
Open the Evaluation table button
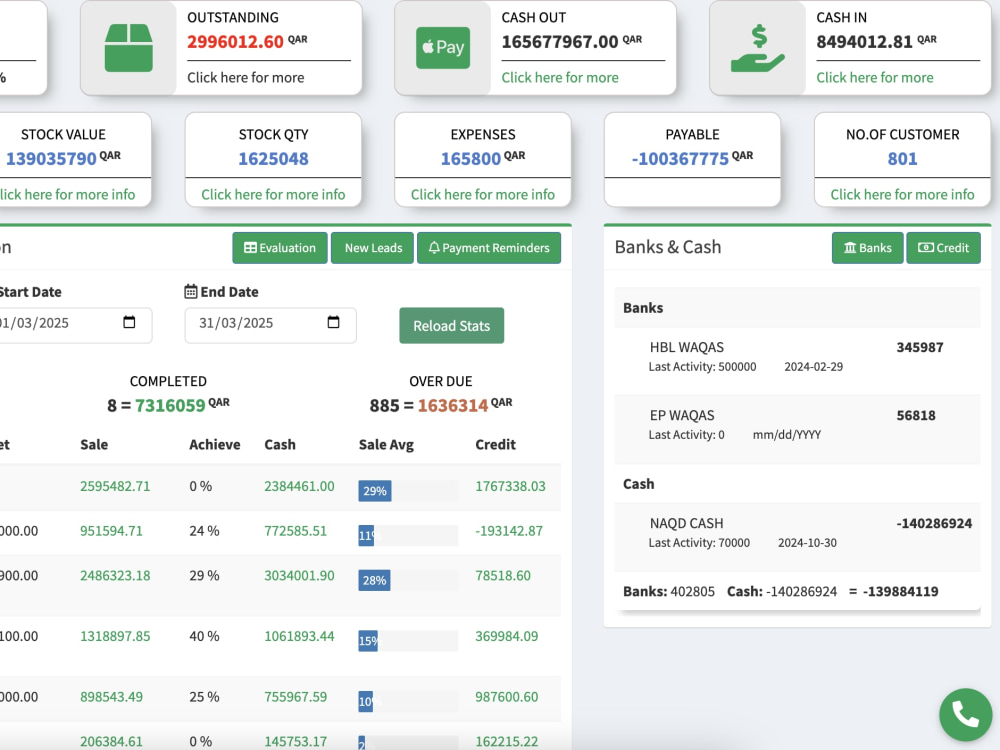coord(280,248)
